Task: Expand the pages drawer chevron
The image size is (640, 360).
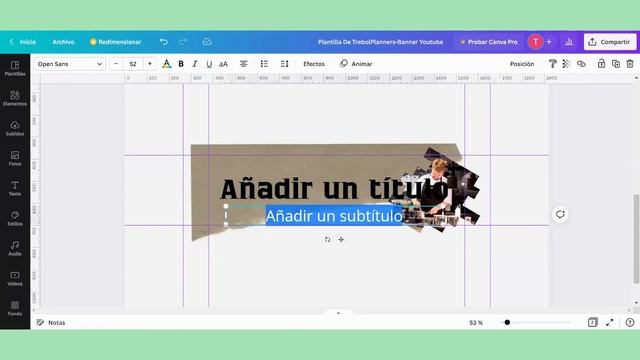Action: (x=338, y=313)
